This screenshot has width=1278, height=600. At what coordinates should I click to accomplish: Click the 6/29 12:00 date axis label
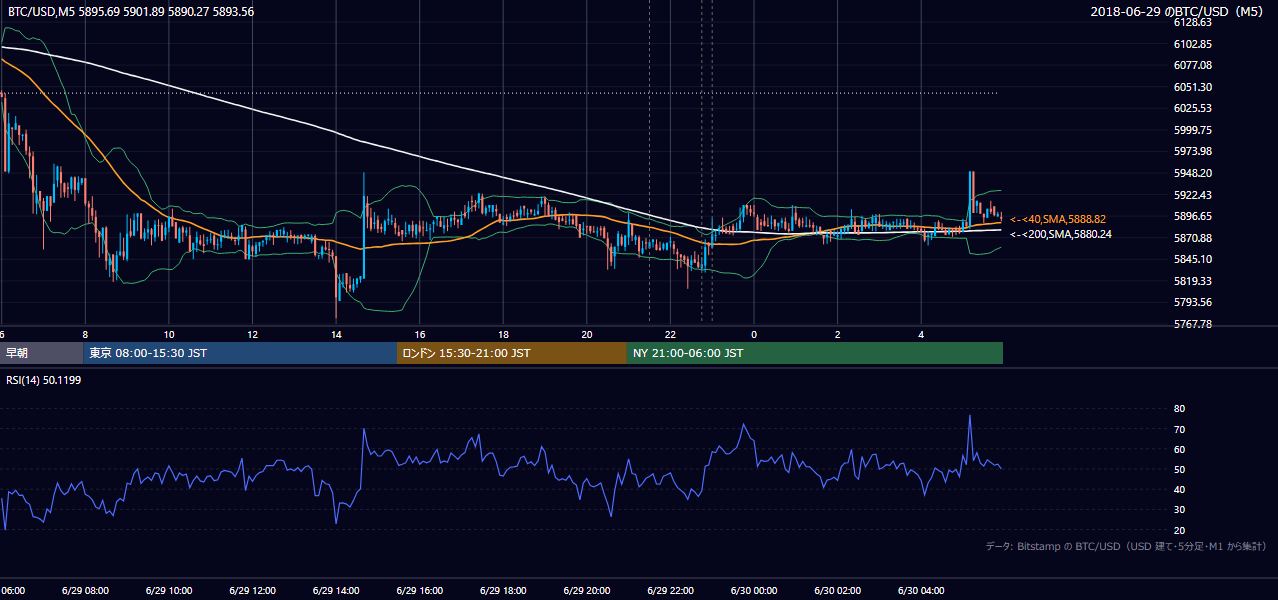click(x=252, y=591)
